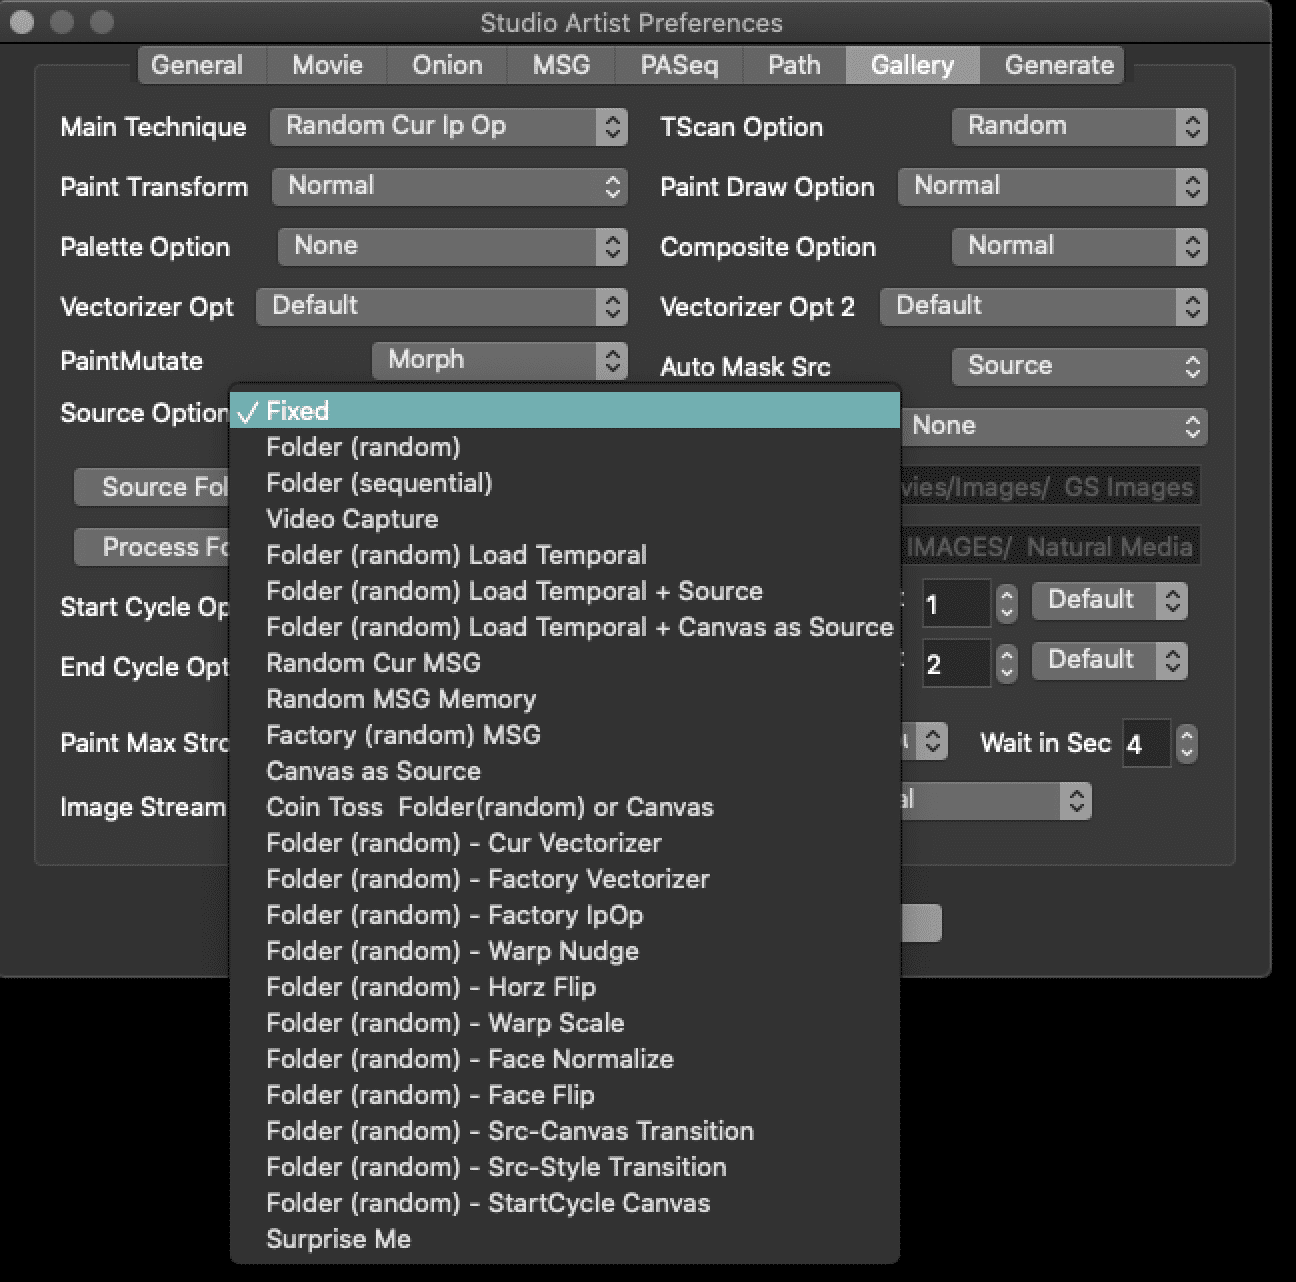This screenshot has height=1282, width=1296.
Task: Open the Auto Mask Src dropdown
Action: 1079,366
